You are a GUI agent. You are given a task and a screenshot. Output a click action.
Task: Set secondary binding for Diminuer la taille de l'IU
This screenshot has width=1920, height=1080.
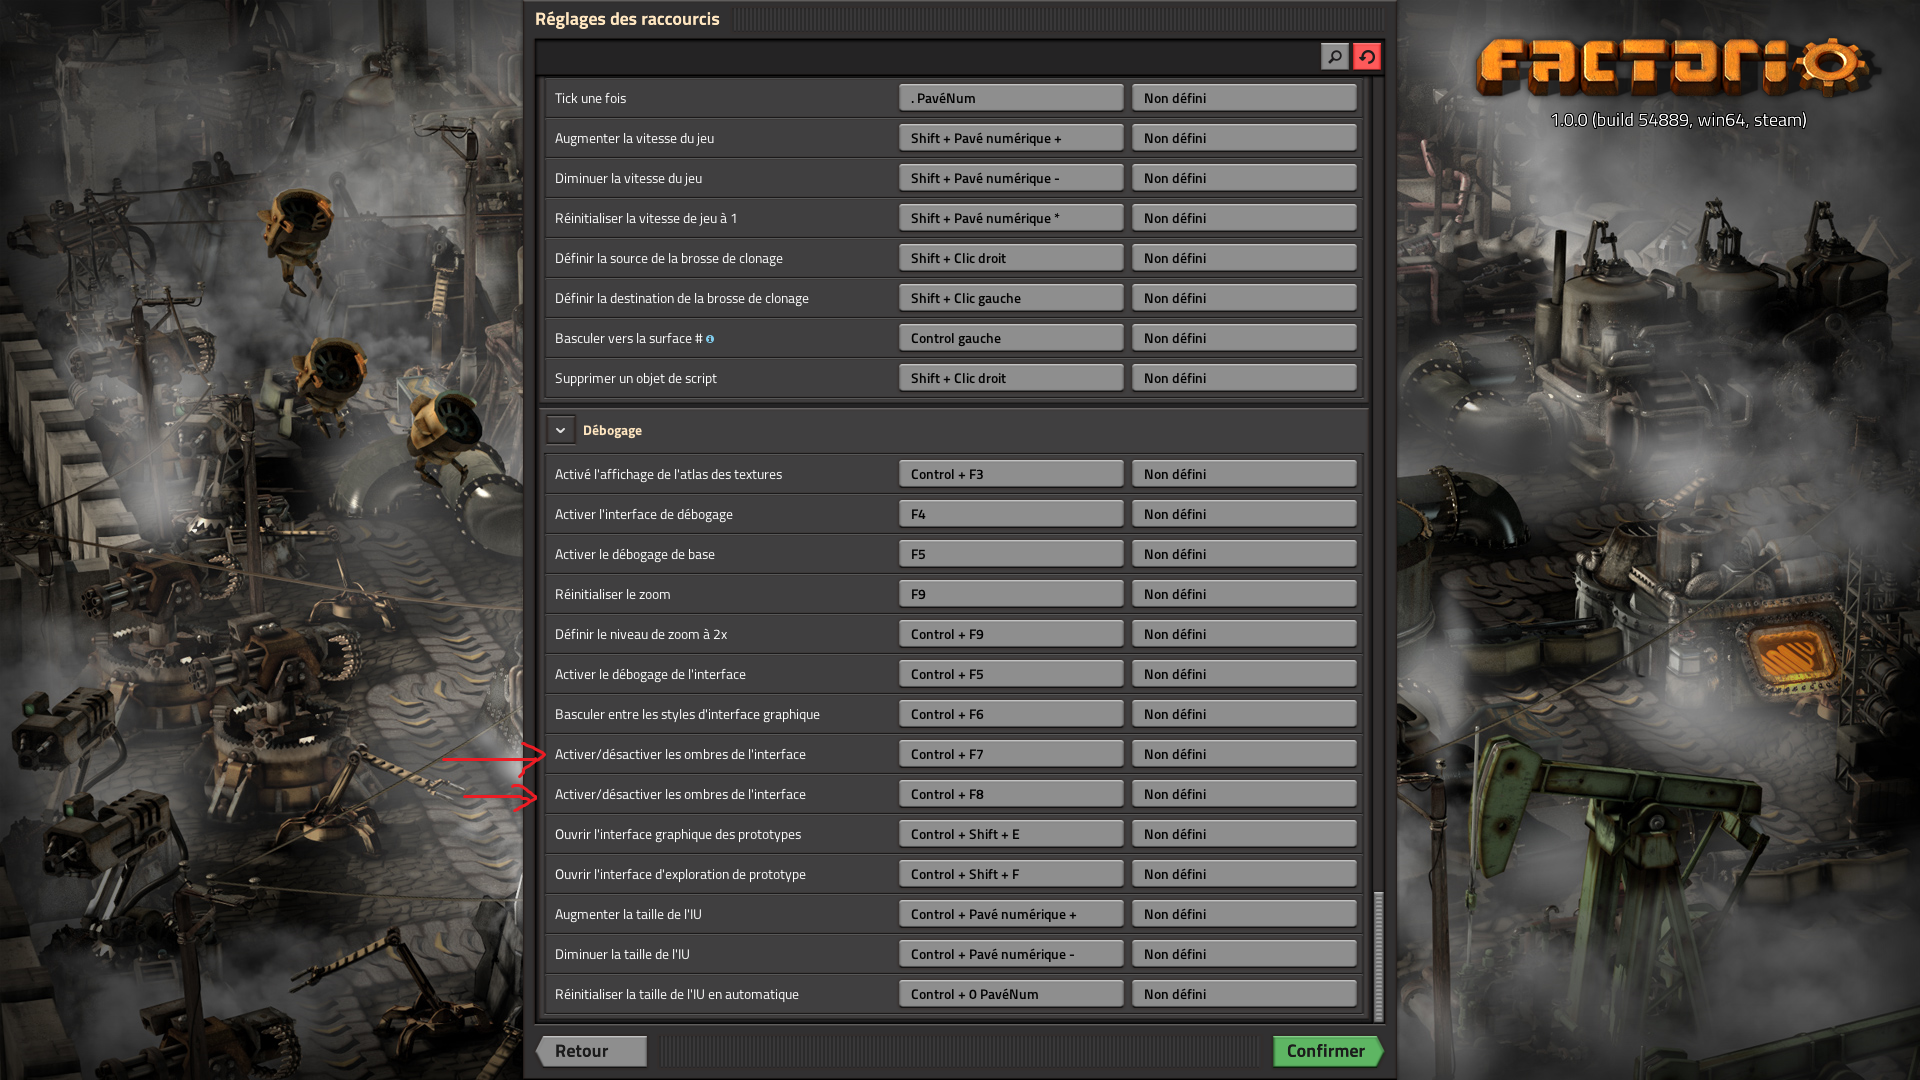[1244, 954]
